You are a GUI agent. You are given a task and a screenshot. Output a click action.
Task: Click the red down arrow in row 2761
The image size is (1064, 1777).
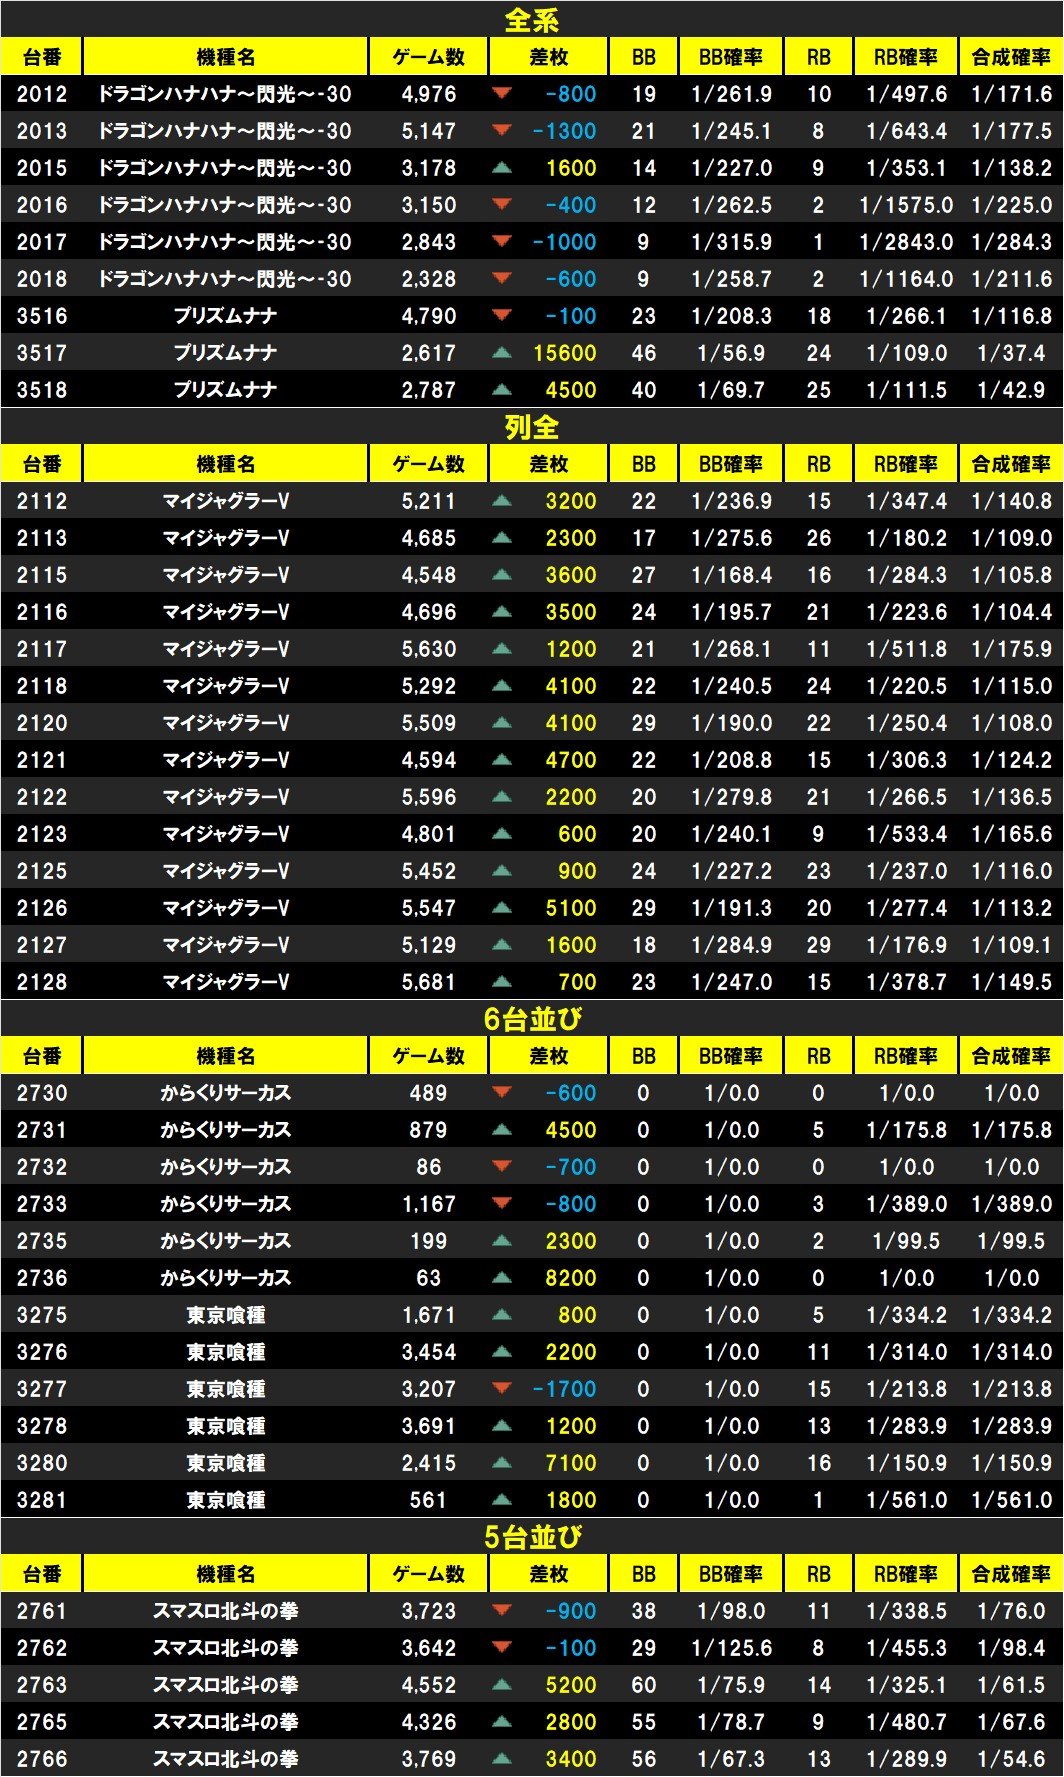coord(502,1611)
